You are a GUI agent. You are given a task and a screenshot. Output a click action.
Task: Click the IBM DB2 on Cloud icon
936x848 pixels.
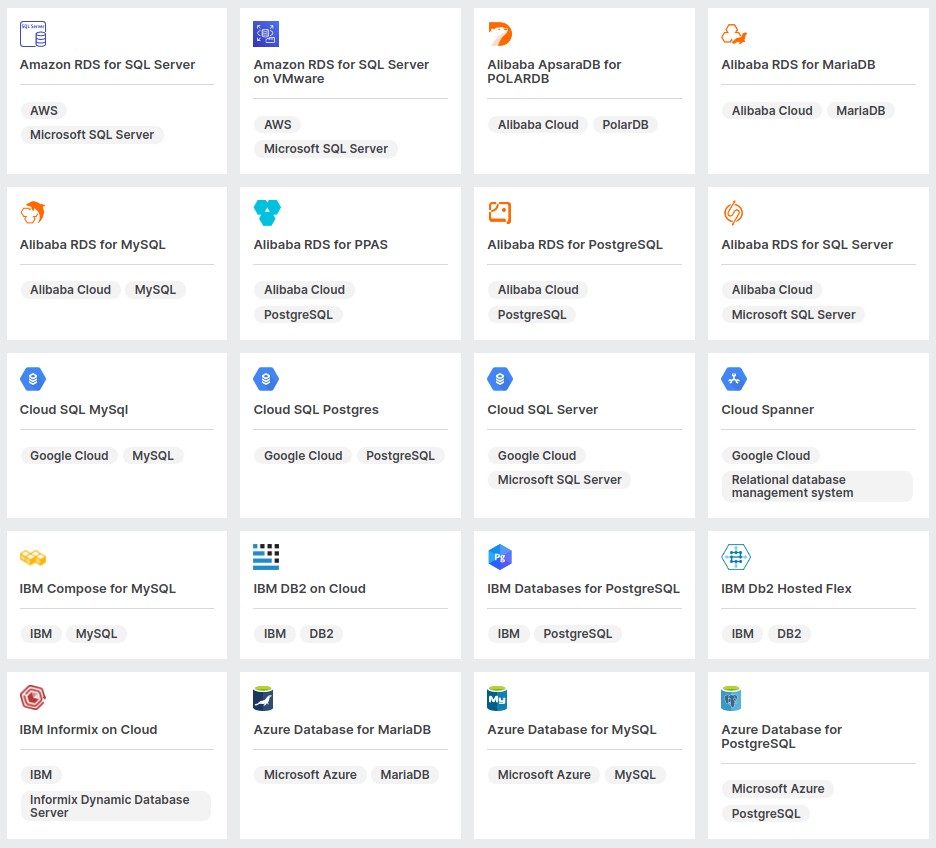(266, 557)
